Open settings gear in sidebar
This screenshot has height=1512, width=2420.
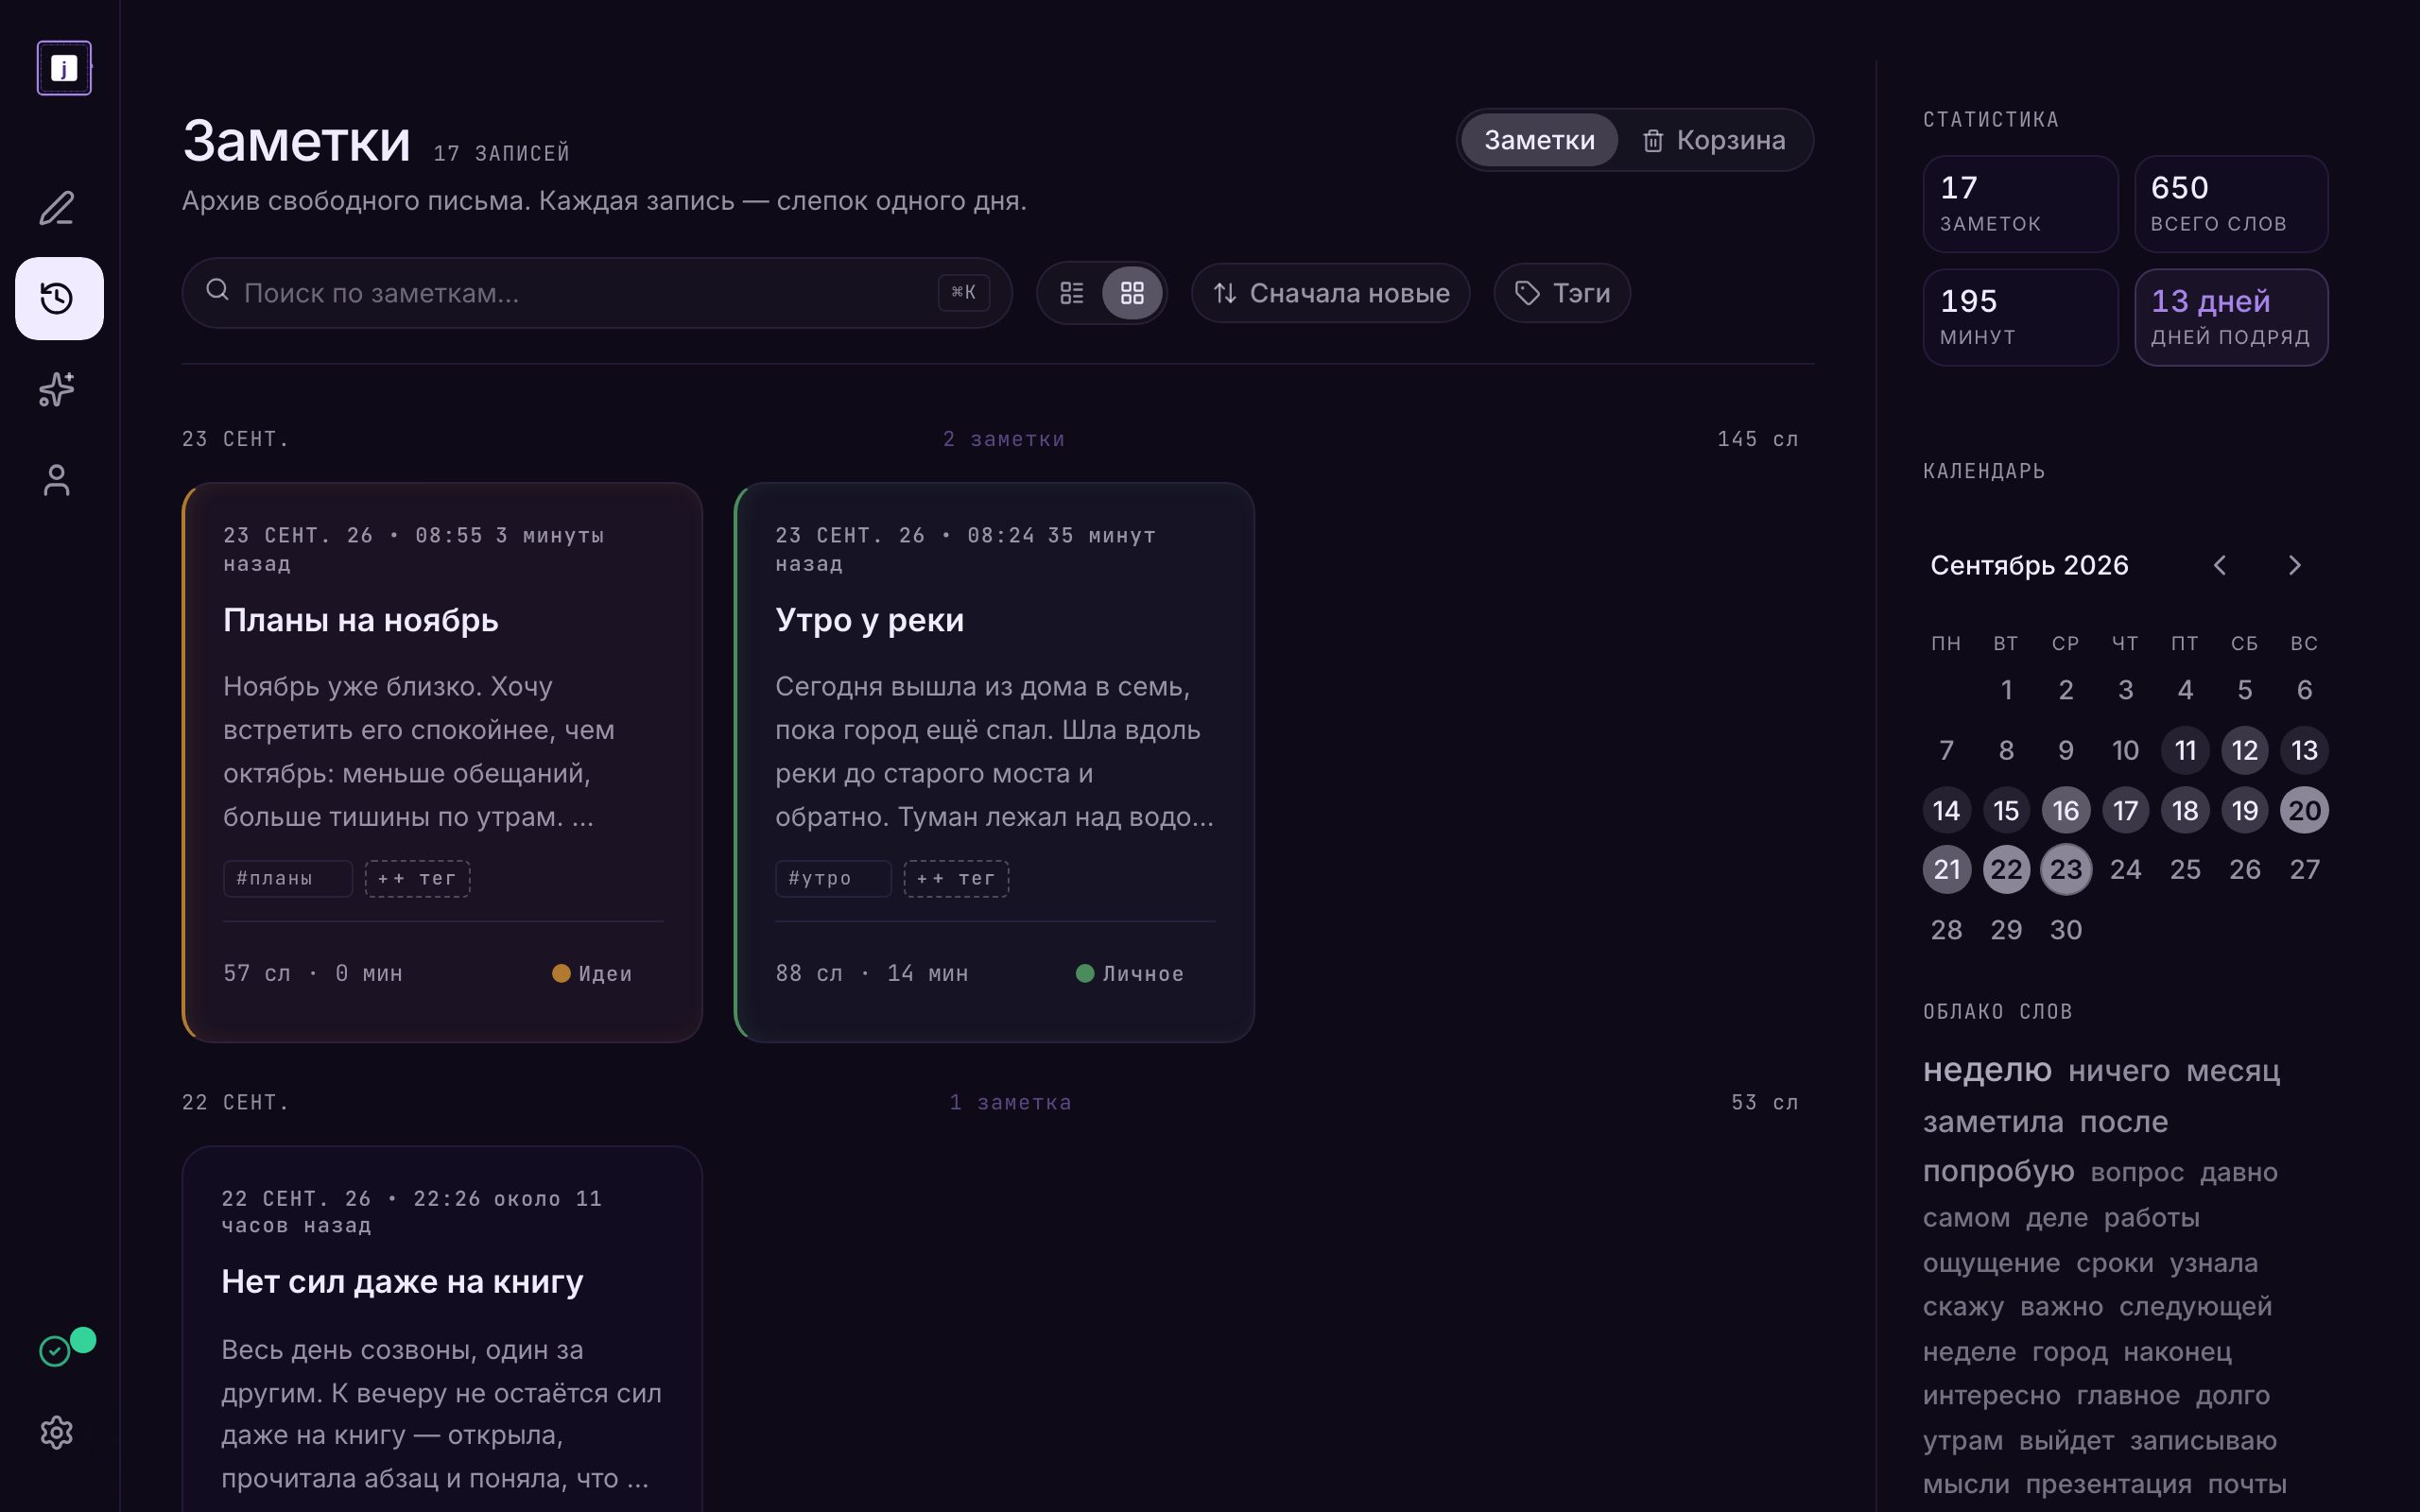point(57,1432)
